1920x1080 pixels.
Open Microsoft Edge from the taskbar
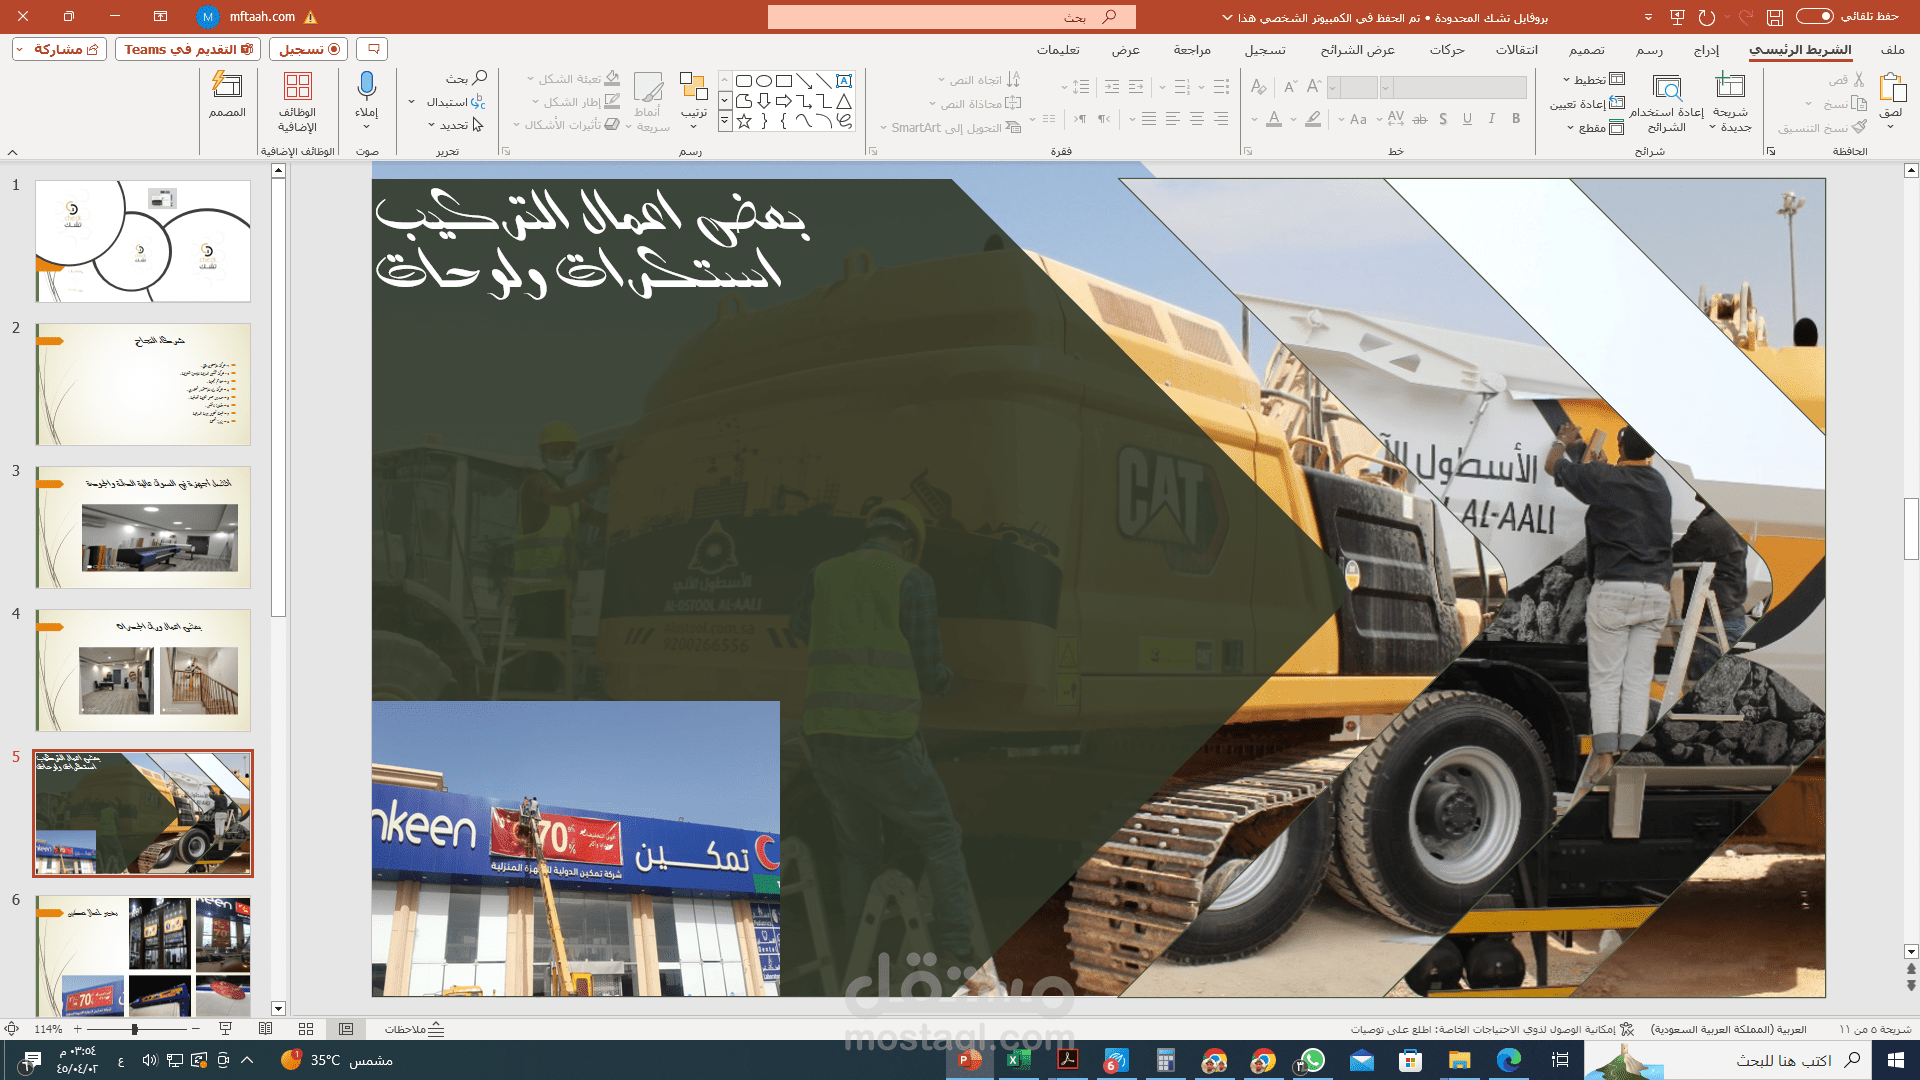click(1508, 1060)
